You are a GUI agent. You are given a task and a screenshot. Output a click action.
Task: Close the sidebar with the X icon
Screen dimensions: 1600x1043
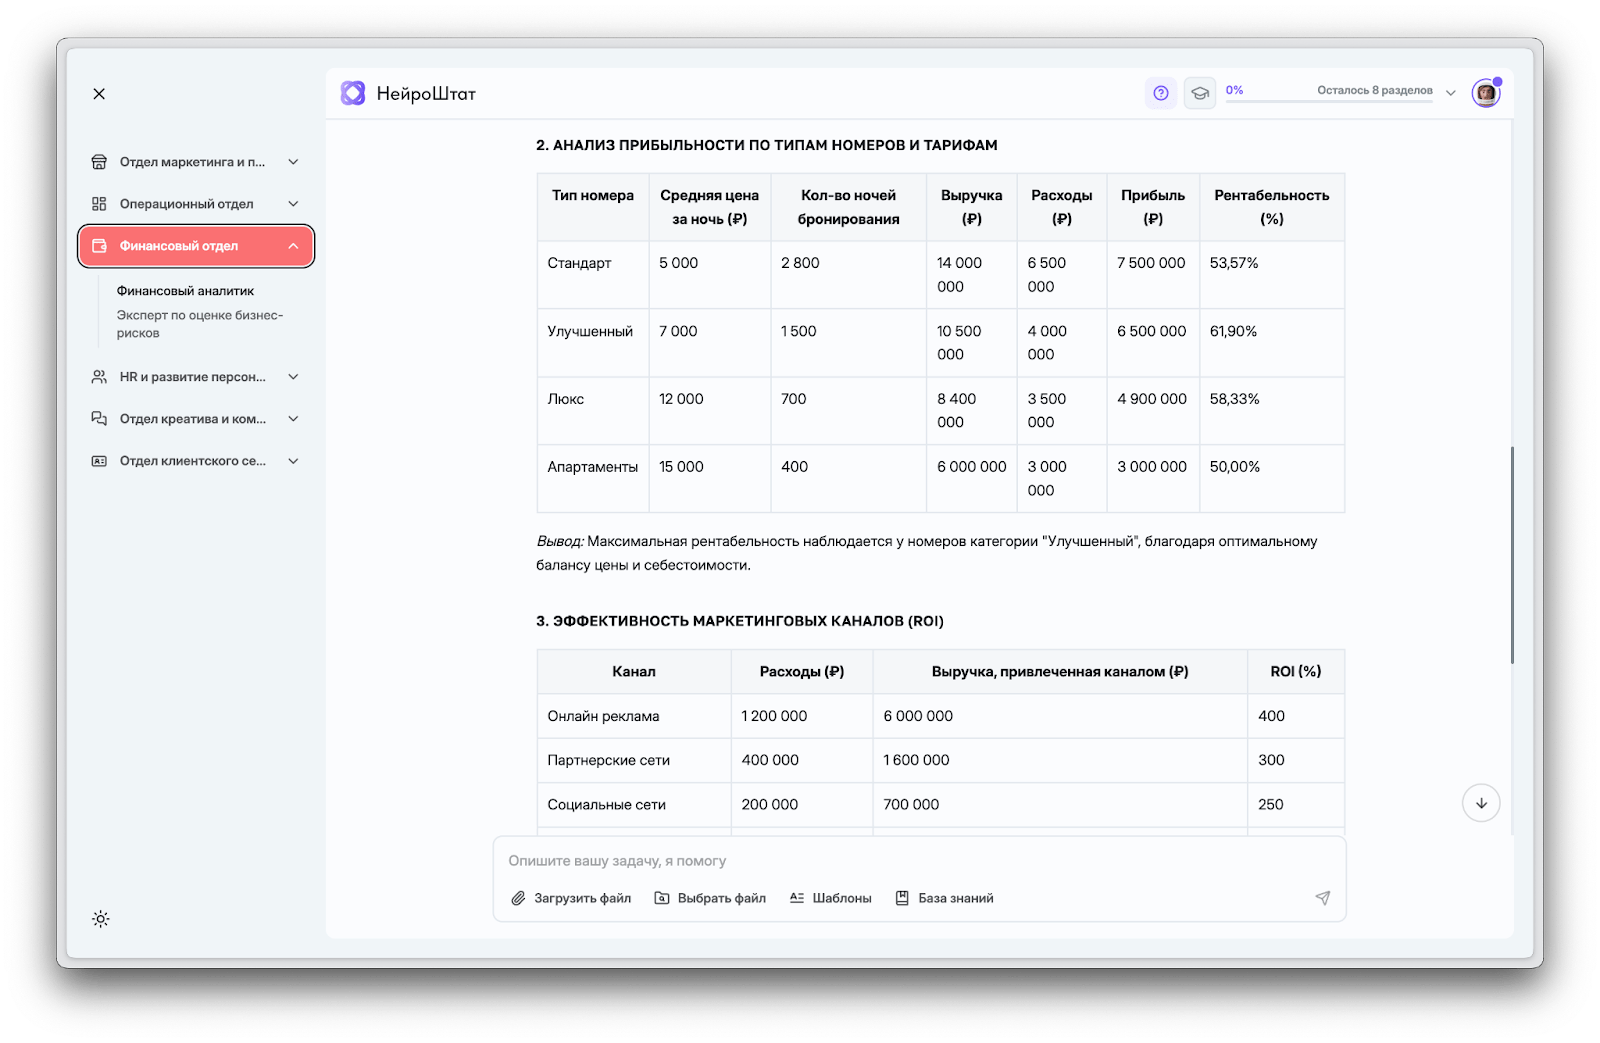(99, 94)
